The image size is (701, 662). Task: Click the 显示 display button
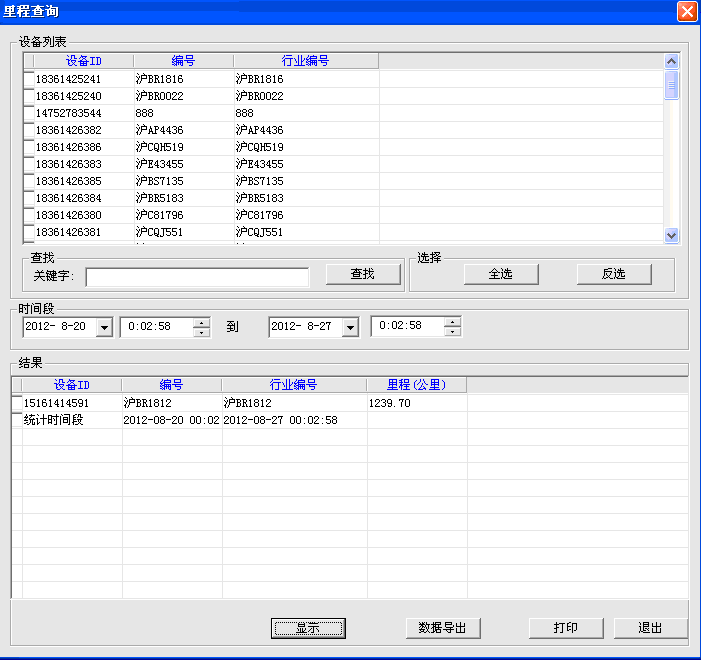tap(308, 628)
